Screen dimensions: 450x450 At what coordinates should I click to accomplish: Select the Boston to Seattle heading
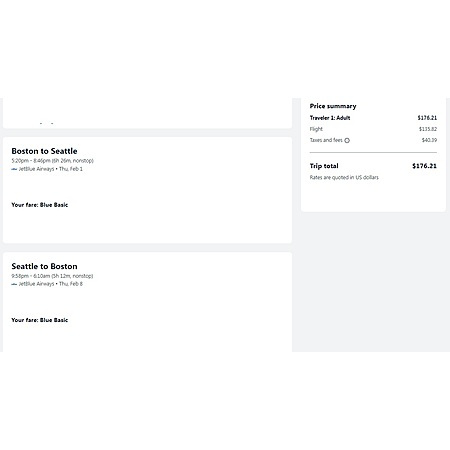coord(44,151)
